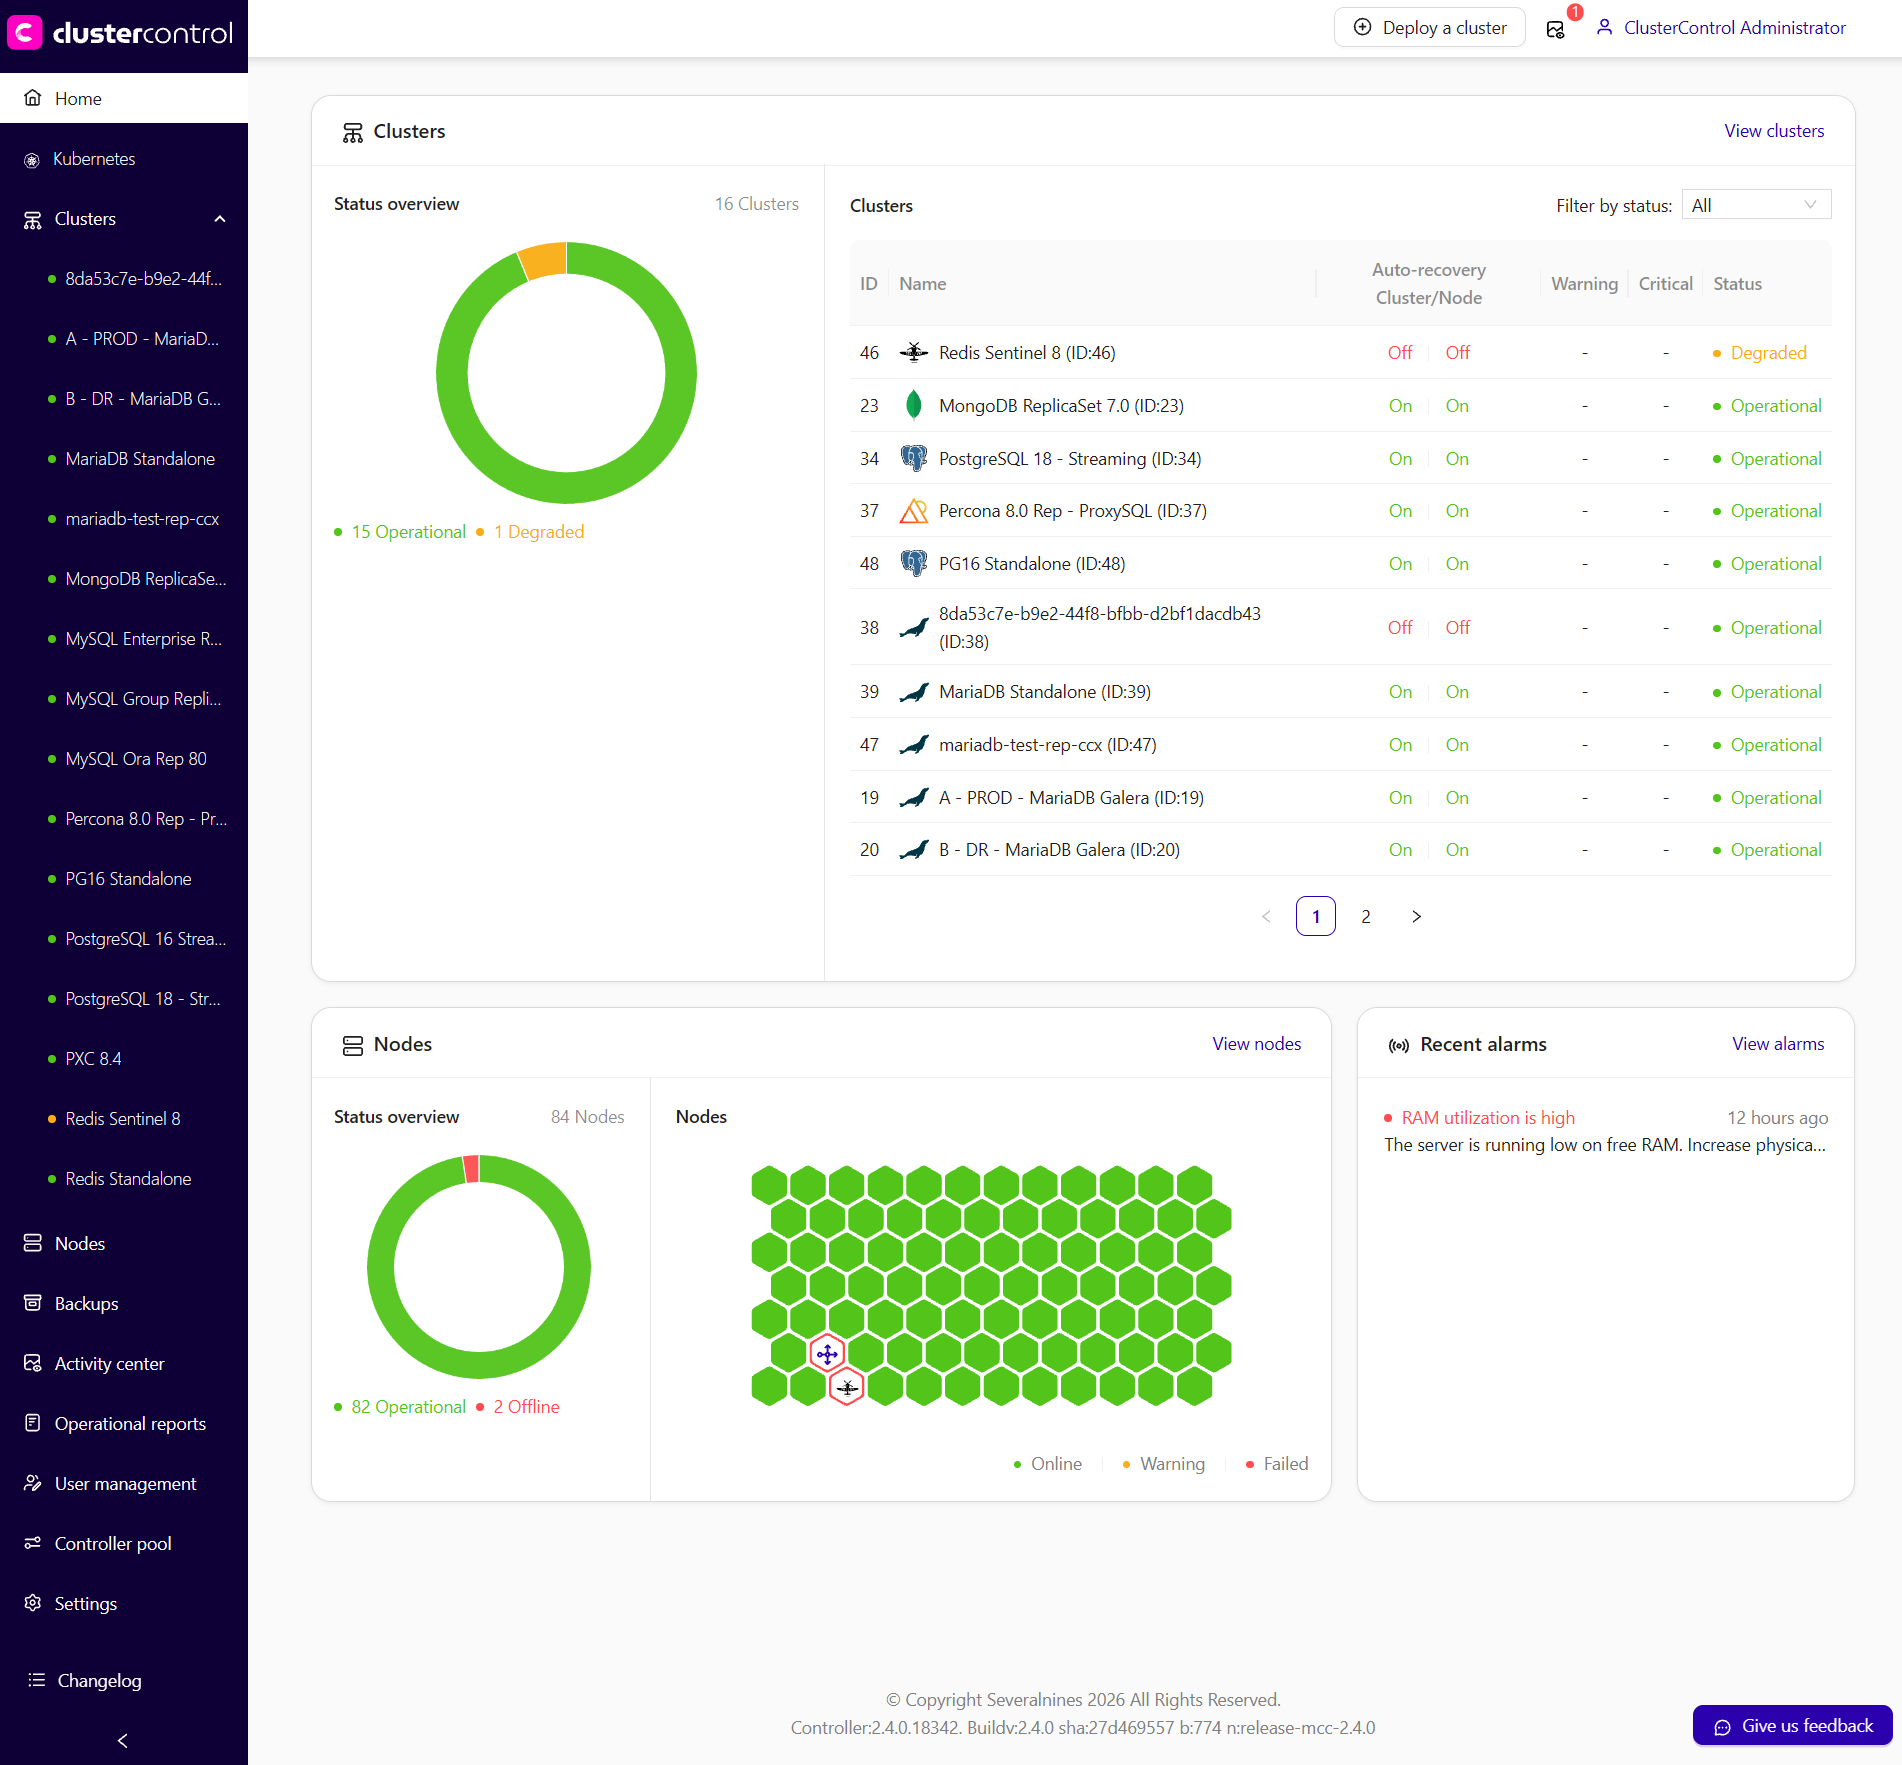Click the View clusters link

[1774, 131]
